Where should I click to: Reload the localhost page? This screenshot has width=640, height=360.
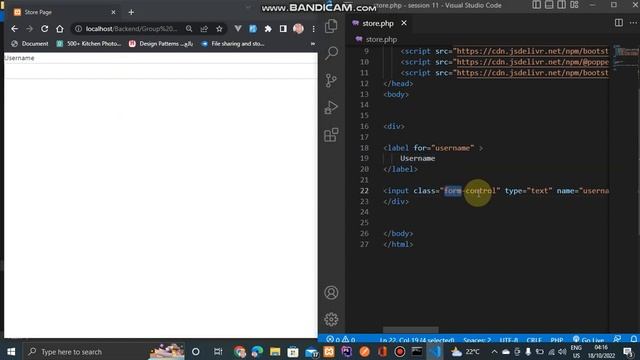tap(44, 29)
